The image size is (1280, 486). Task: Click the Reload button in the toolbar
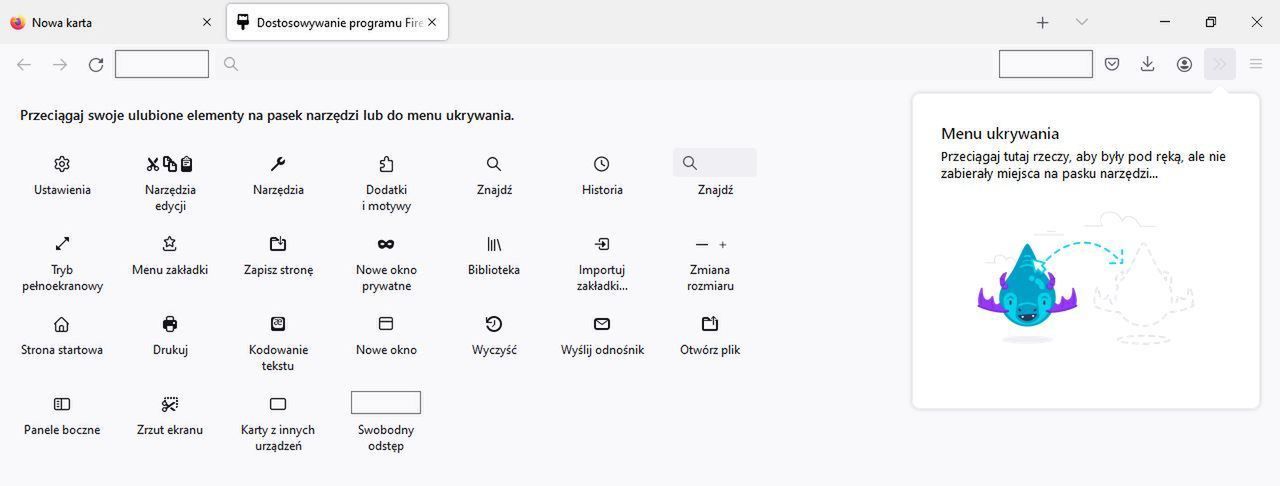click(x=96, y=64)
